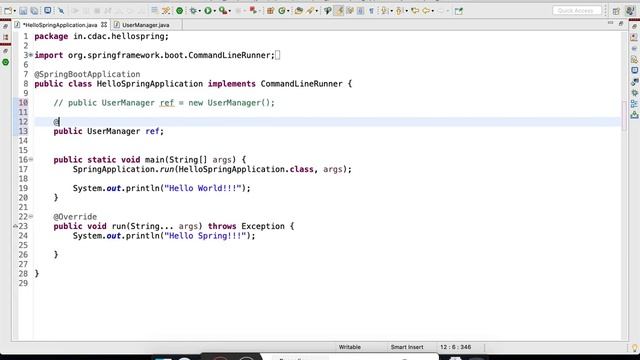Click the Save All toolbar icon

coord(34,11)
